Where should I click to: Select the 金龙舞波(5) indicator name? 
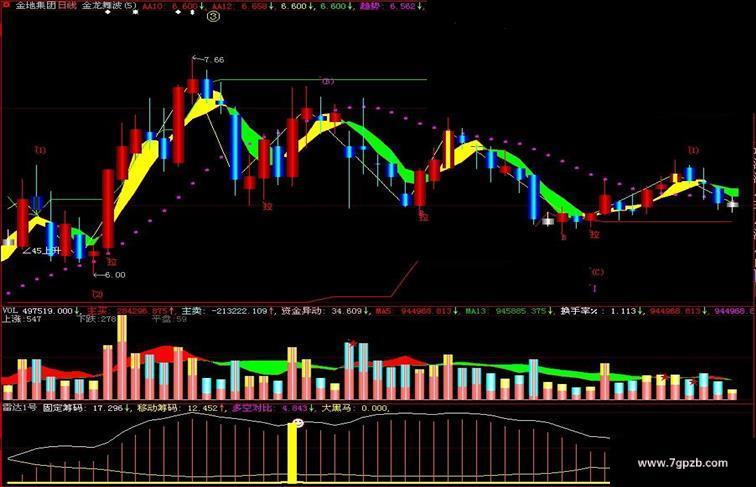(x=109, y=6)
